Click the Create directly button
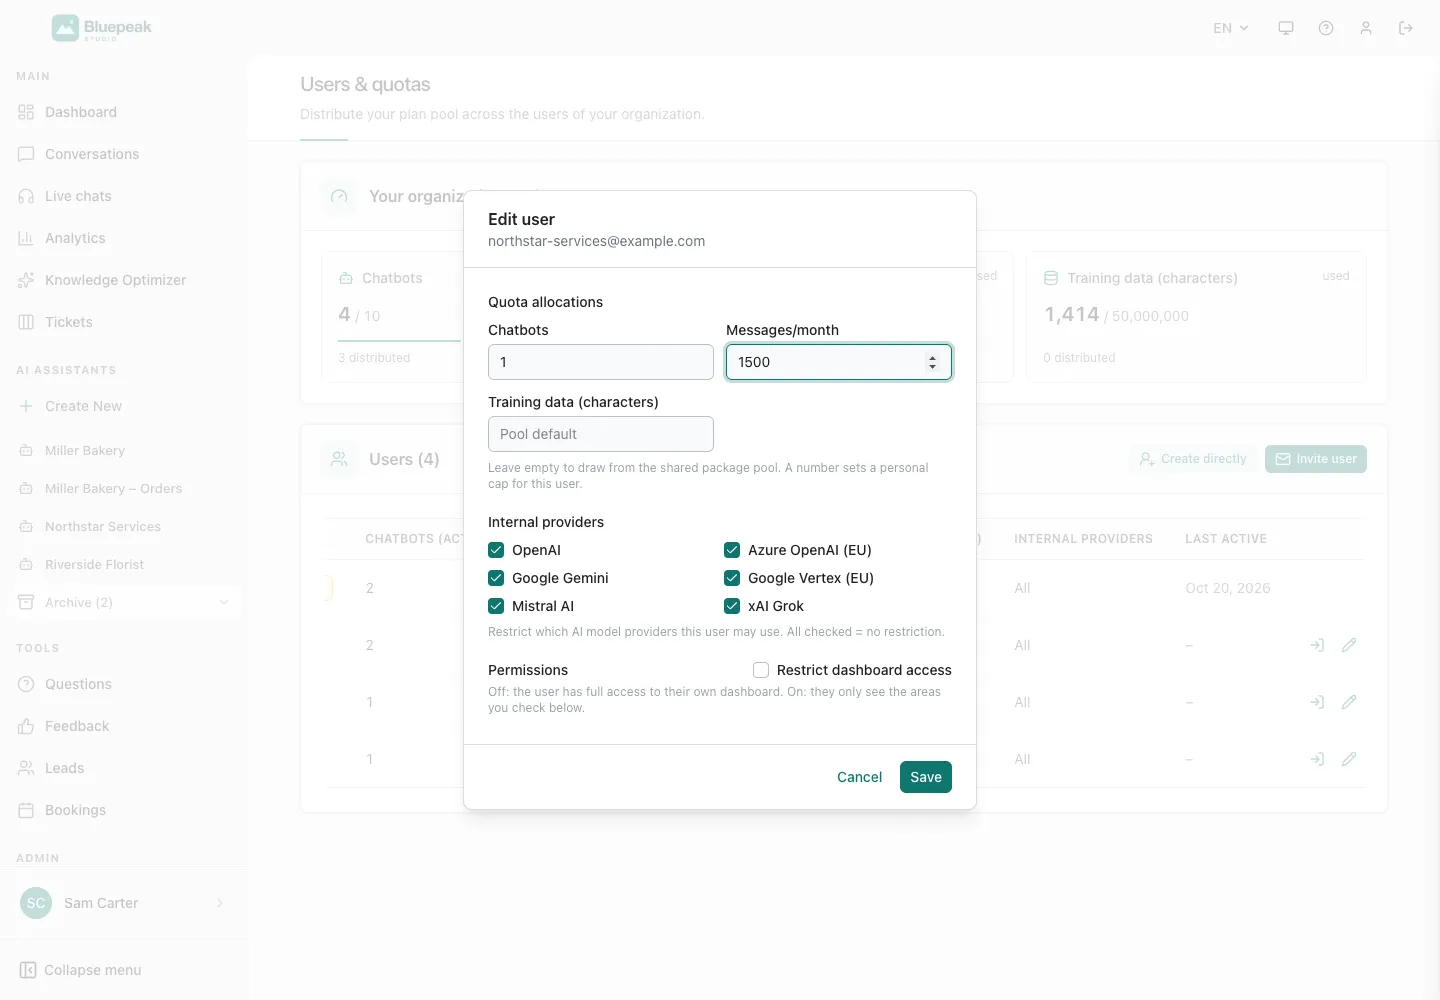The image size is (1440, 1000). click(1193, 459)
